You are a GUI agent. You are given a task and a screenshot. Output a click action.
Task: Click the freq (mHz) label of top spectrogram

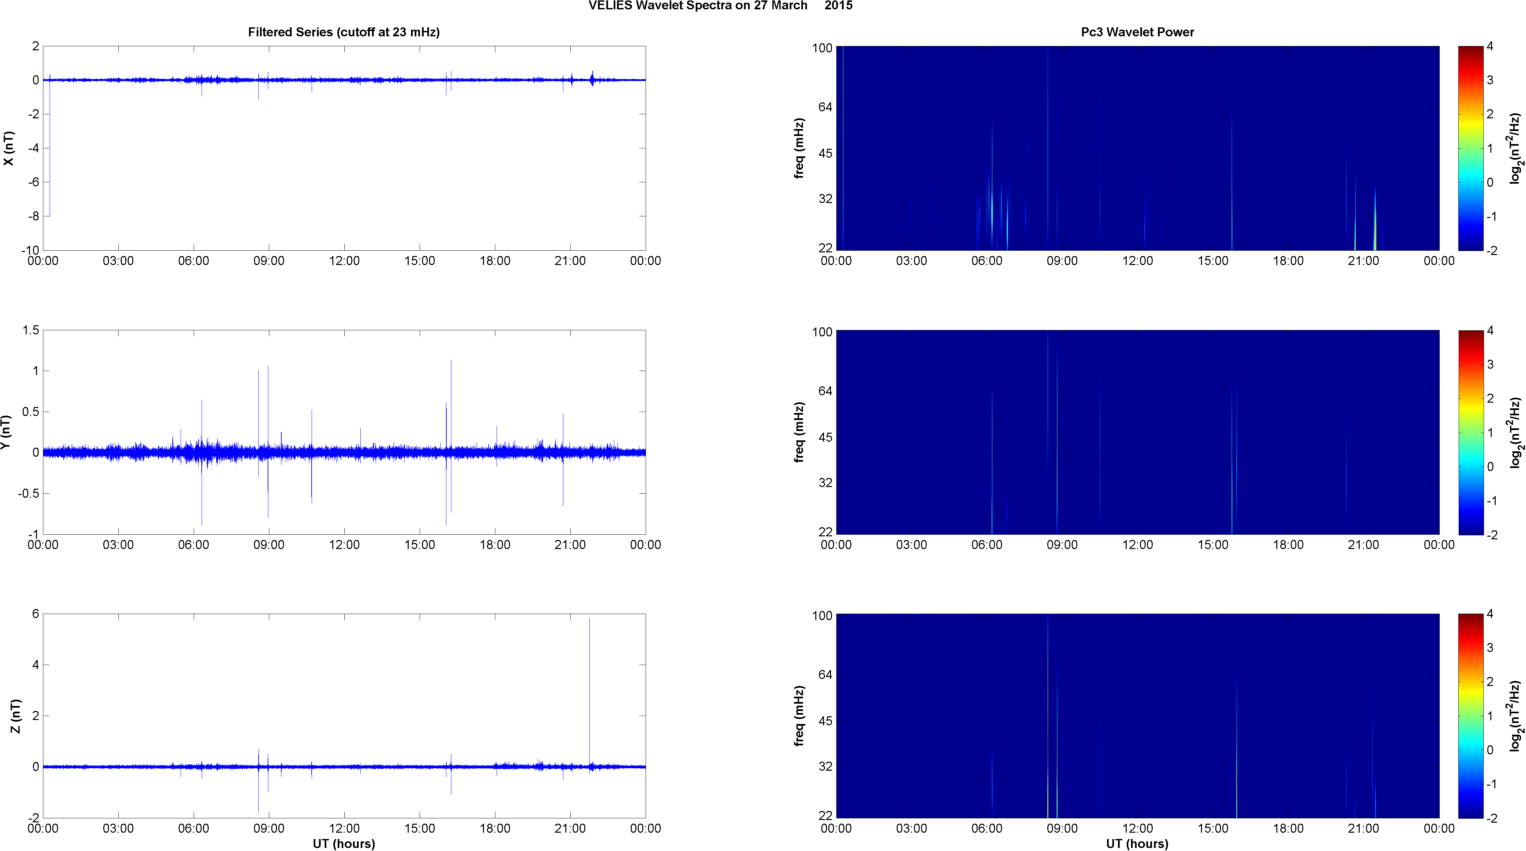click(800, 148)
